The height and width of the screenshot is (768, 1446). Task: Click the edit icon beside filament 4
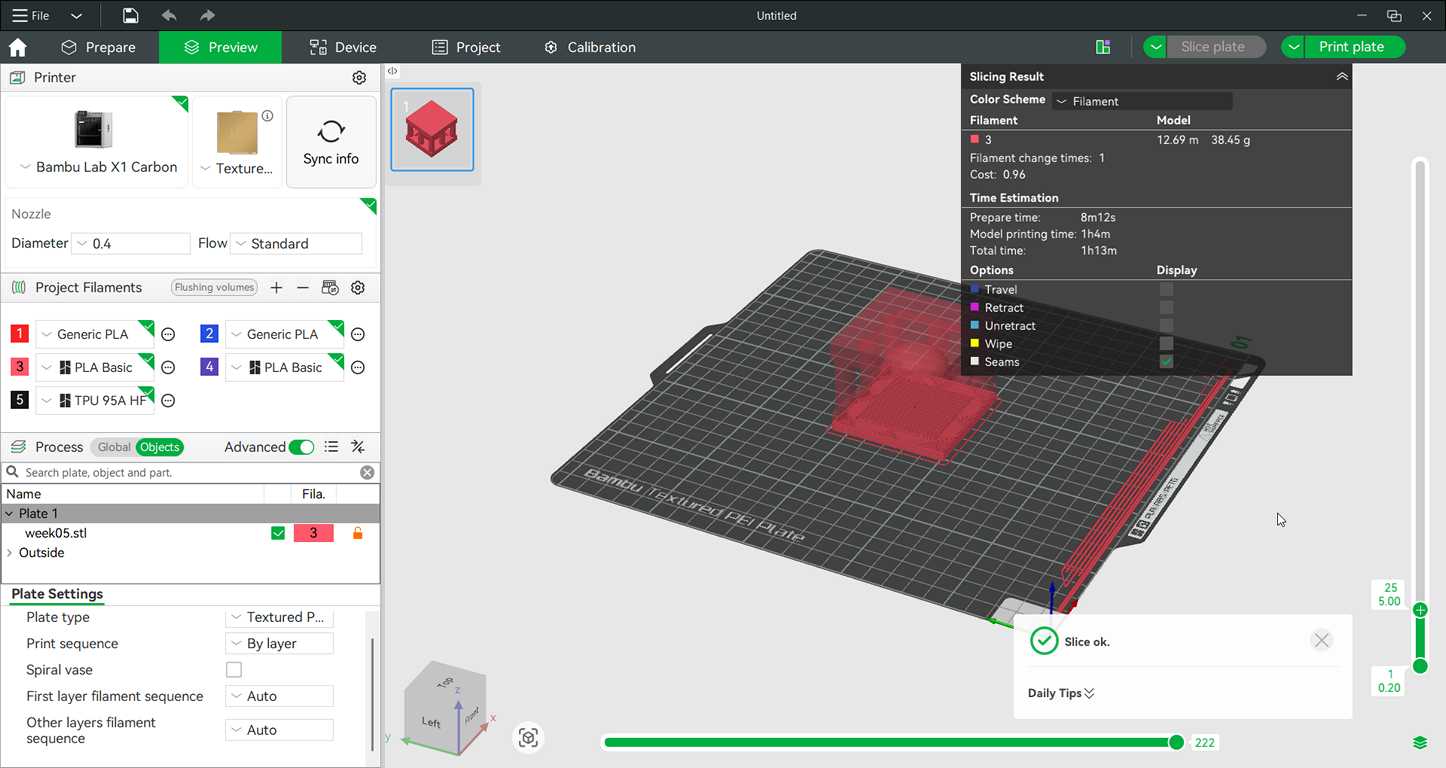tap(358, 368)
